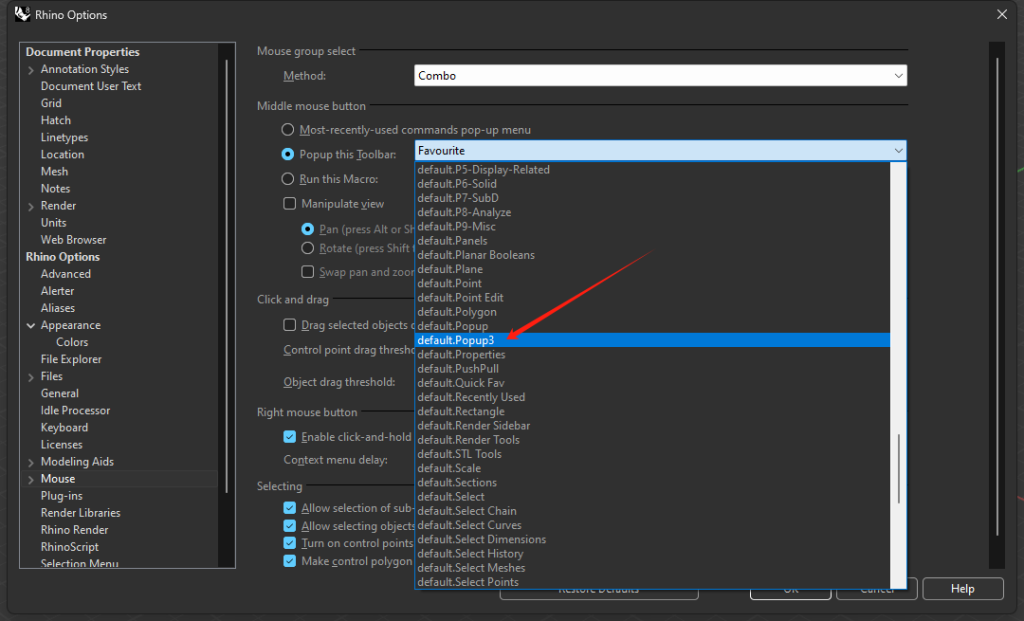1024x621 pixels.
Task: Open the RhinoScript options page
Action: pyautogui.click(x=70, y=547)
